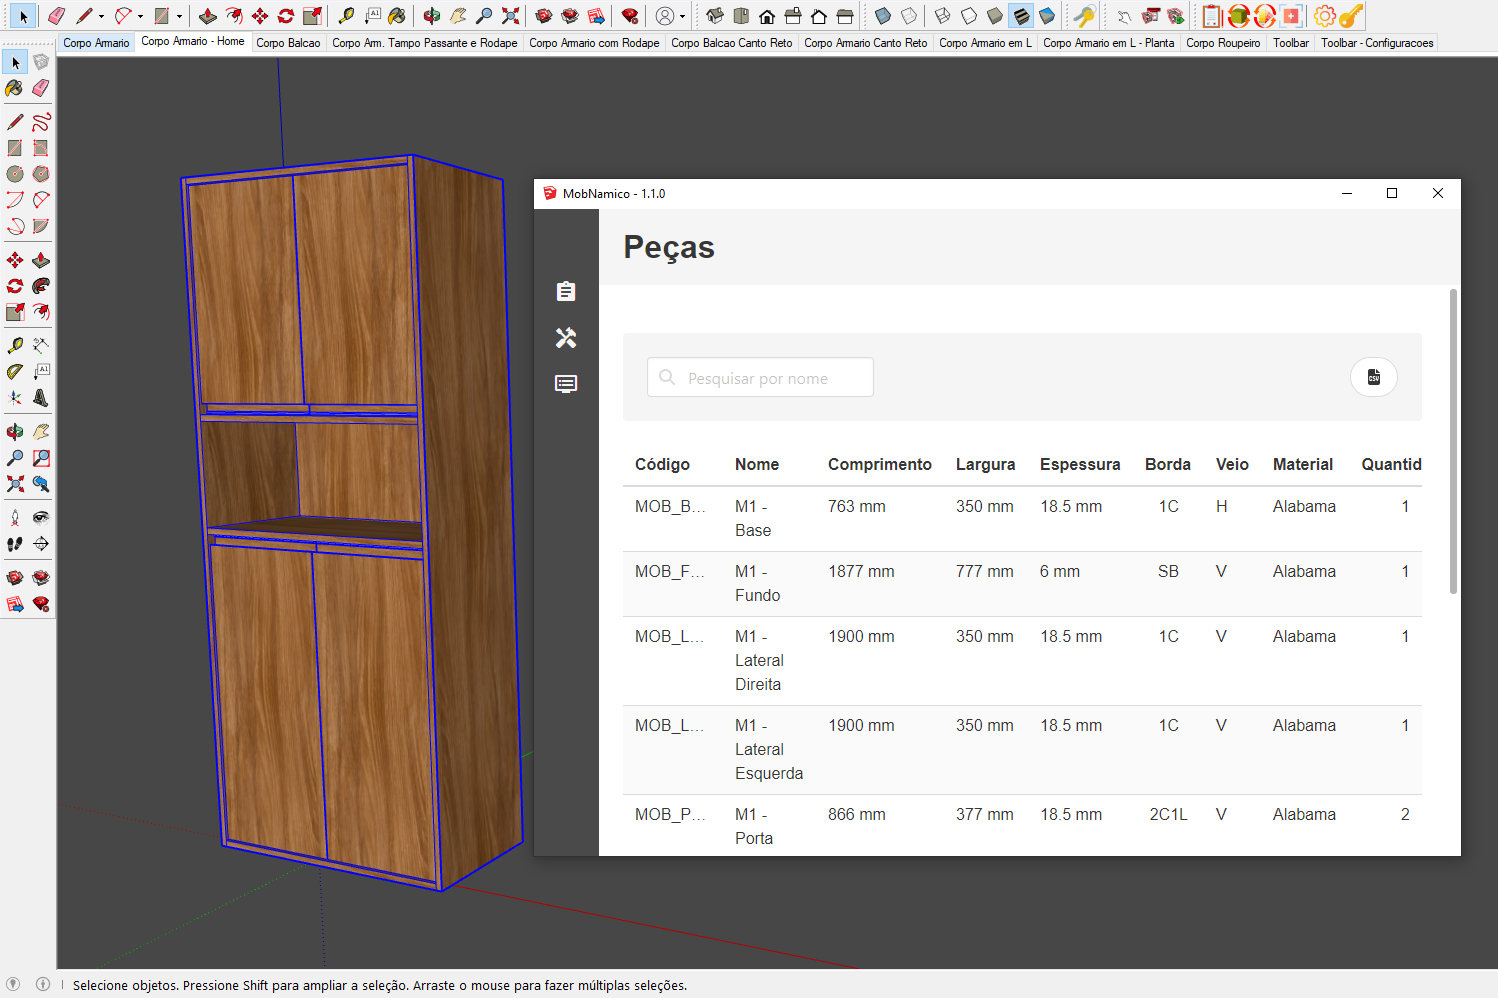Pick the 3D Text tool

41,397
